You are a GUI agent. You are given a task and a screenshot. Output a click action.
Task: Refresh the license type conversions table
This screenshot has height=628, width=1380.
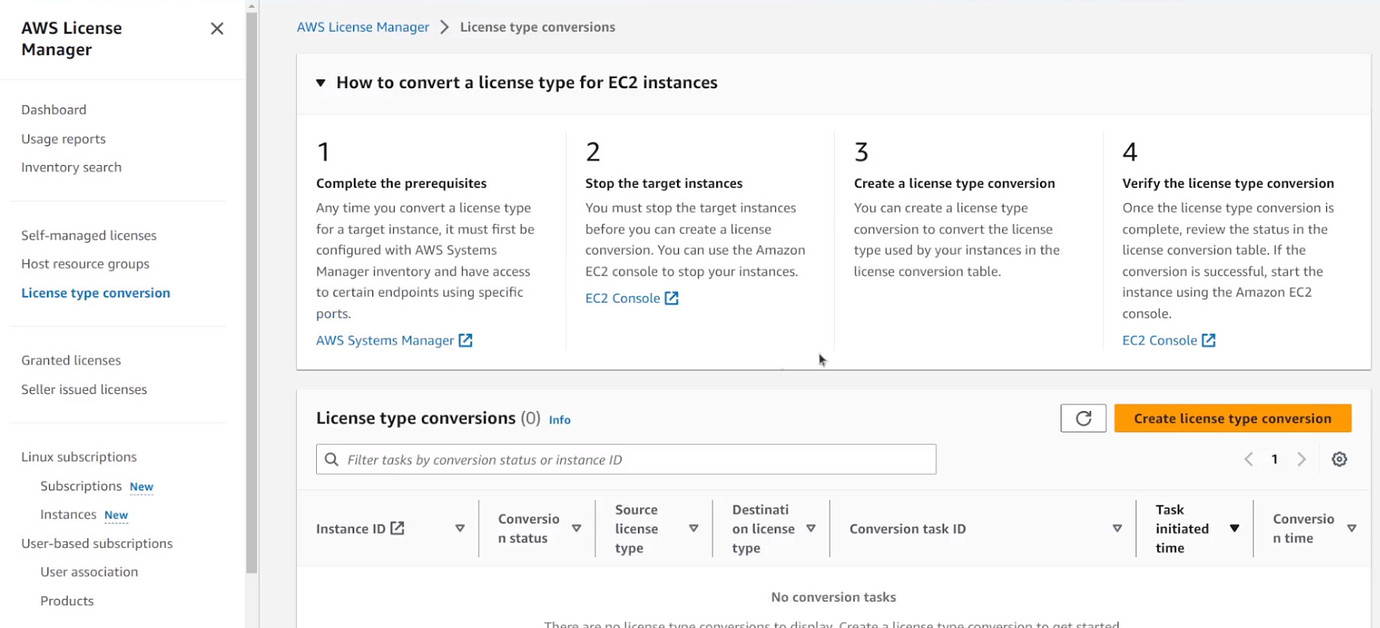pyautogui.click(x=1083, y=418)
